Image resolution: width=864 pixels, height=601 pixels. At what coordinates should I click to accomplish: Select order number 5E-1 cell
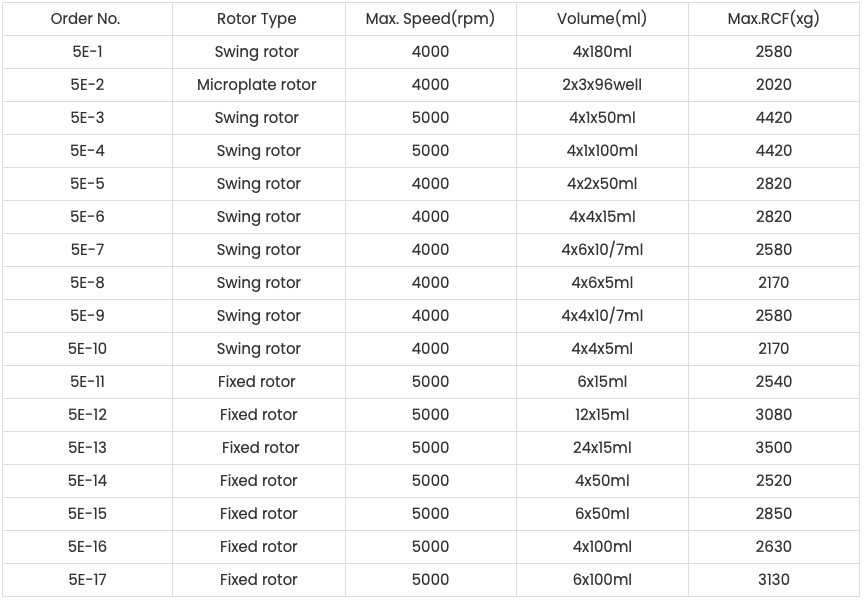[87, 52]
